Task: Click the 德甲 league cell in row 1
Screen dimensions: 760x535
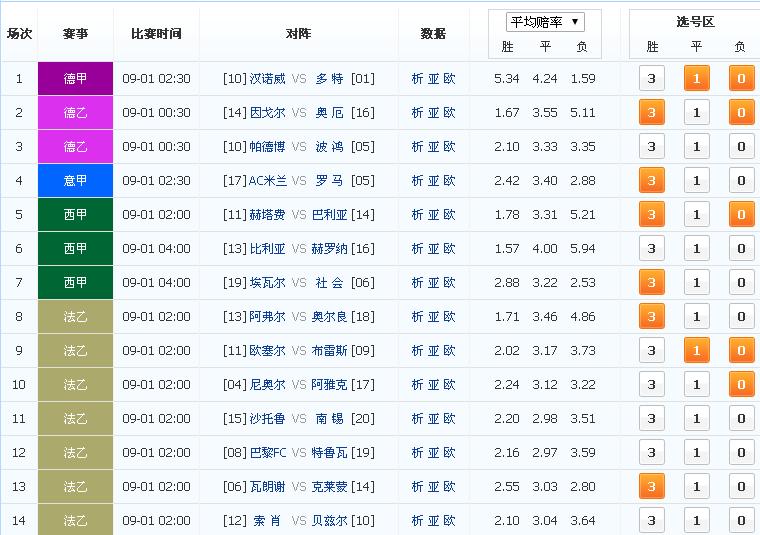Action: click(x=75, y=79)
